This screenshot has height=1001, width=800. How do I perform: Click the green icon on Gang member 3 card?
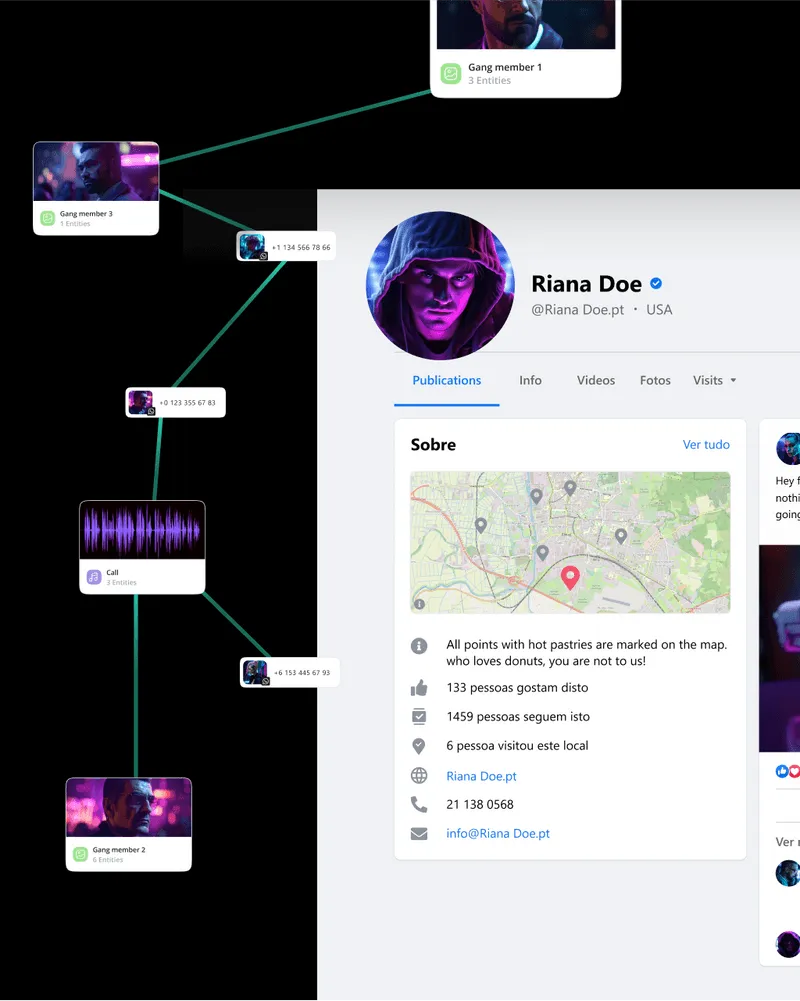point(47,218)
